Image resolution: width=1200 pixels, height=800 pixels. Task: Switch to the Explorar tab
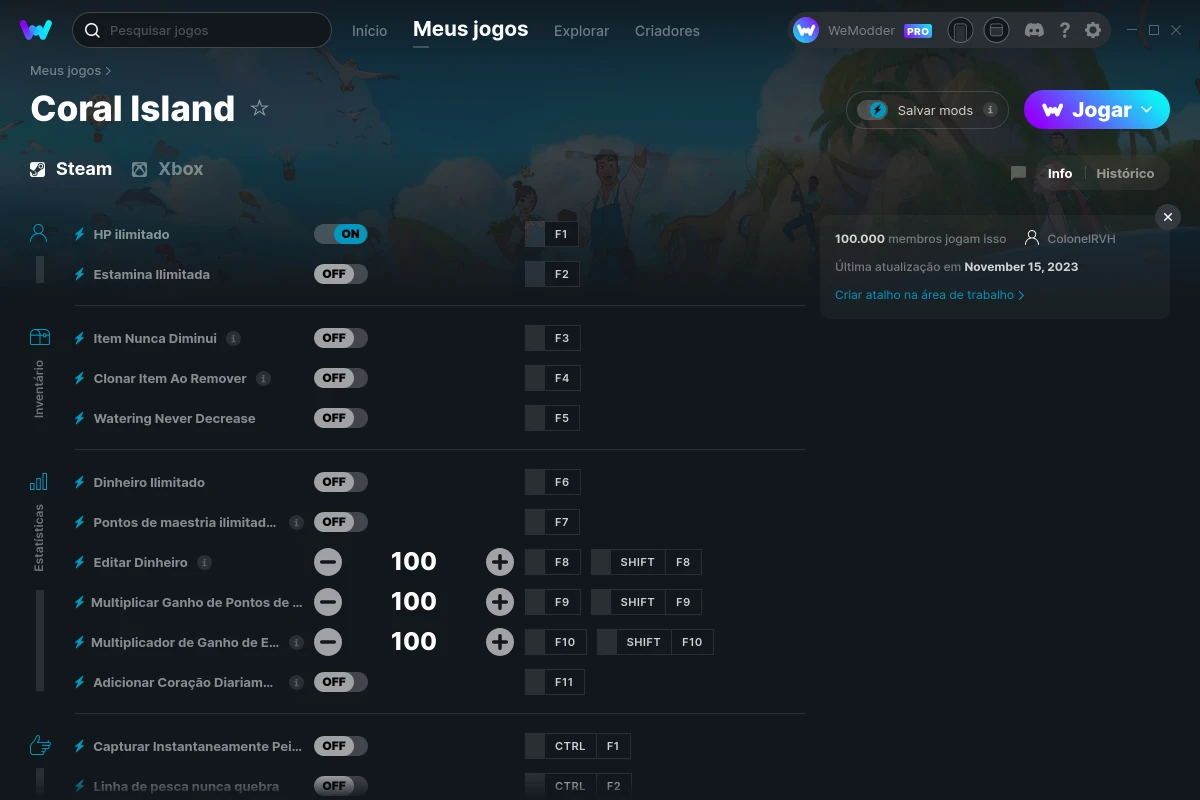[581, 31]
